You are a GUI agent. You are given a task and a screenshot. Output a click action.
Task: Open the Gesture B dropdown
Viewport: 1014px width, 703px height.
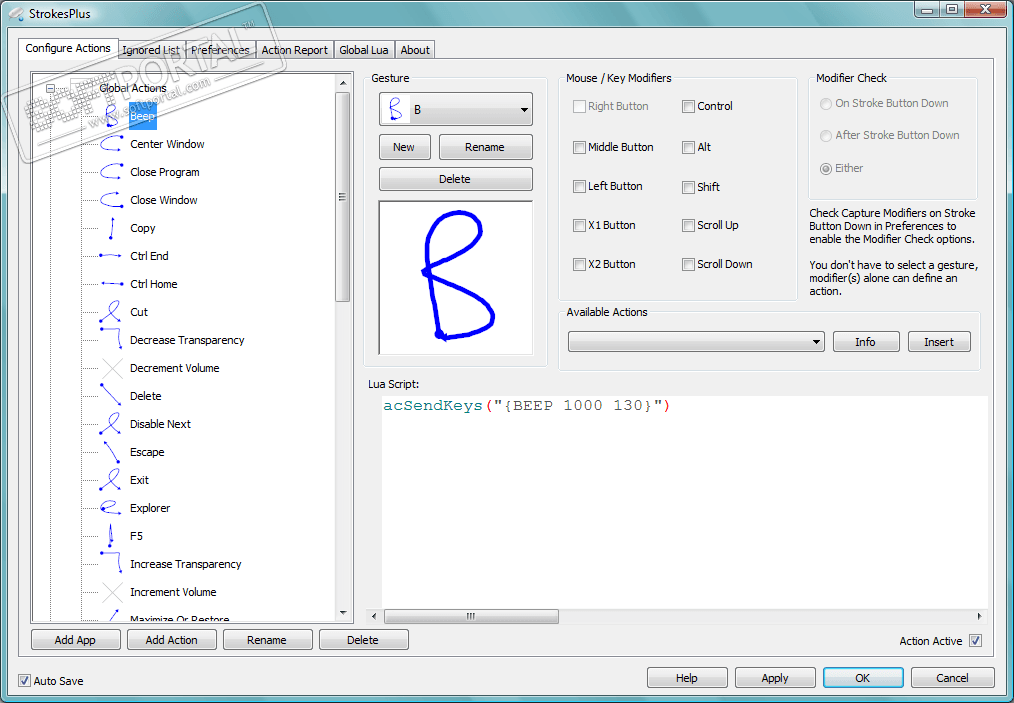(455, 109)
